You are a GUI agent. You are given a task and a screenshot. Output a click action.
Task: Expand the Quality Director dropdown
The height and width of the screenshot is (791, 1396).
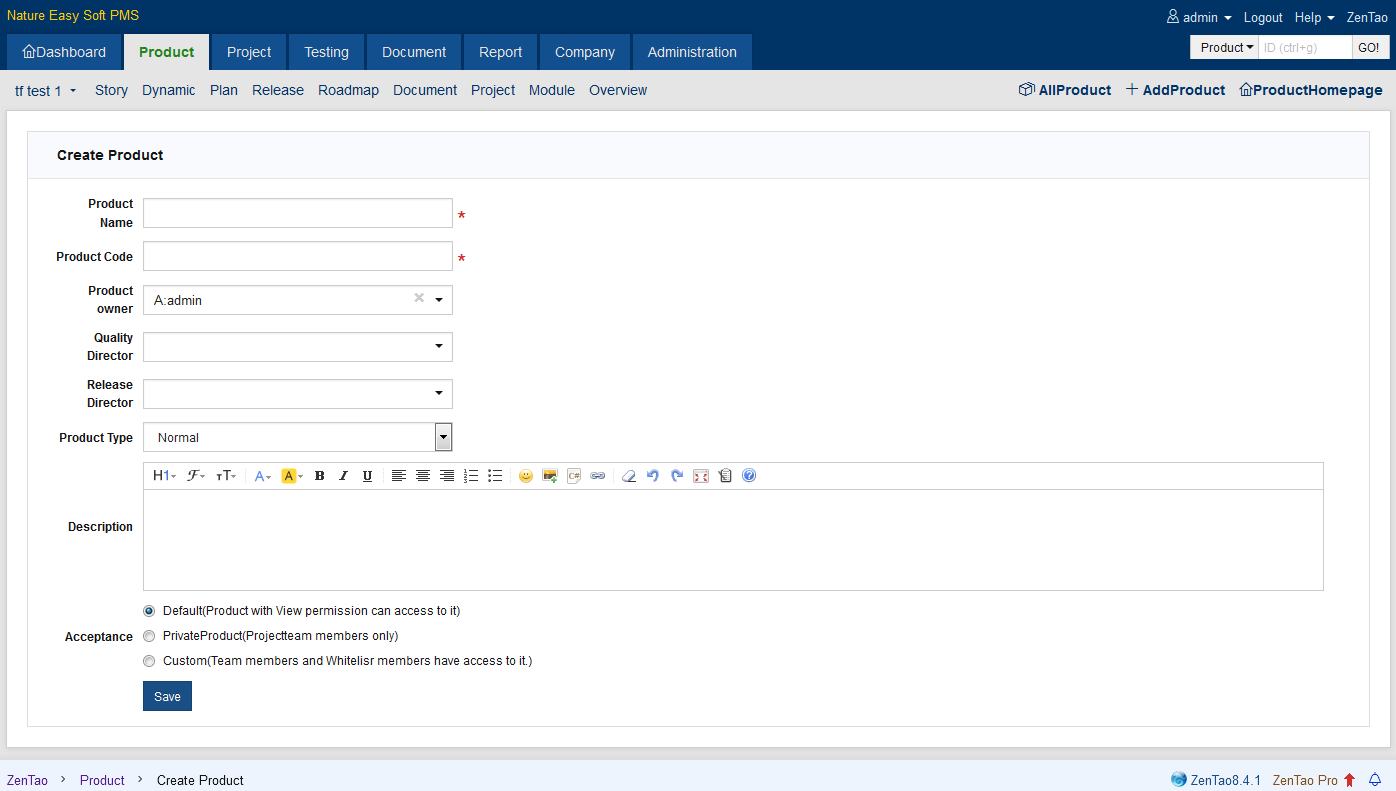438,347
